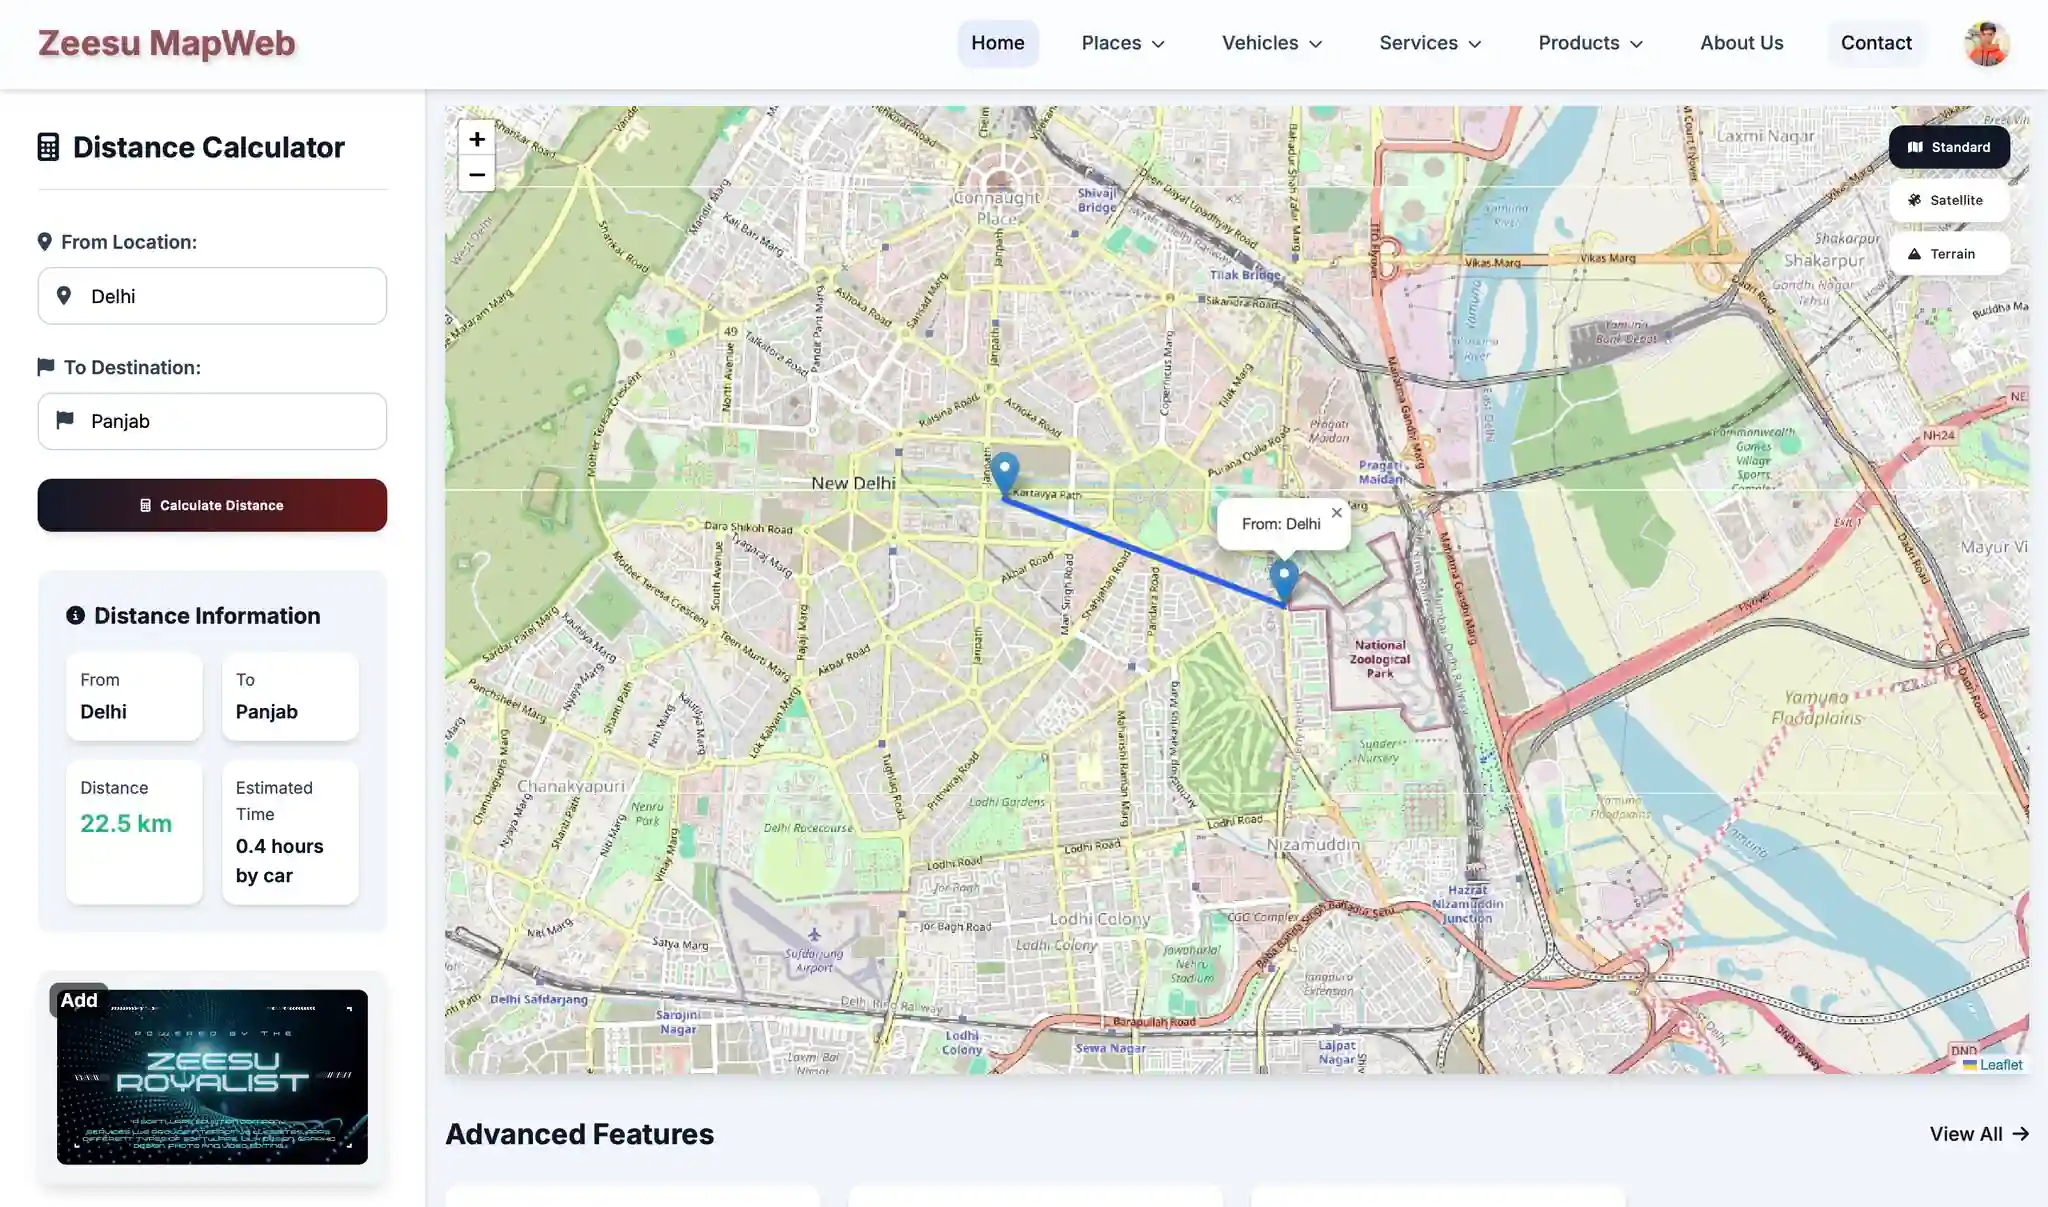Switch map to Satellite layer
The height and width of the screenshot is (1207, 2048).
tap(1949, 200)
